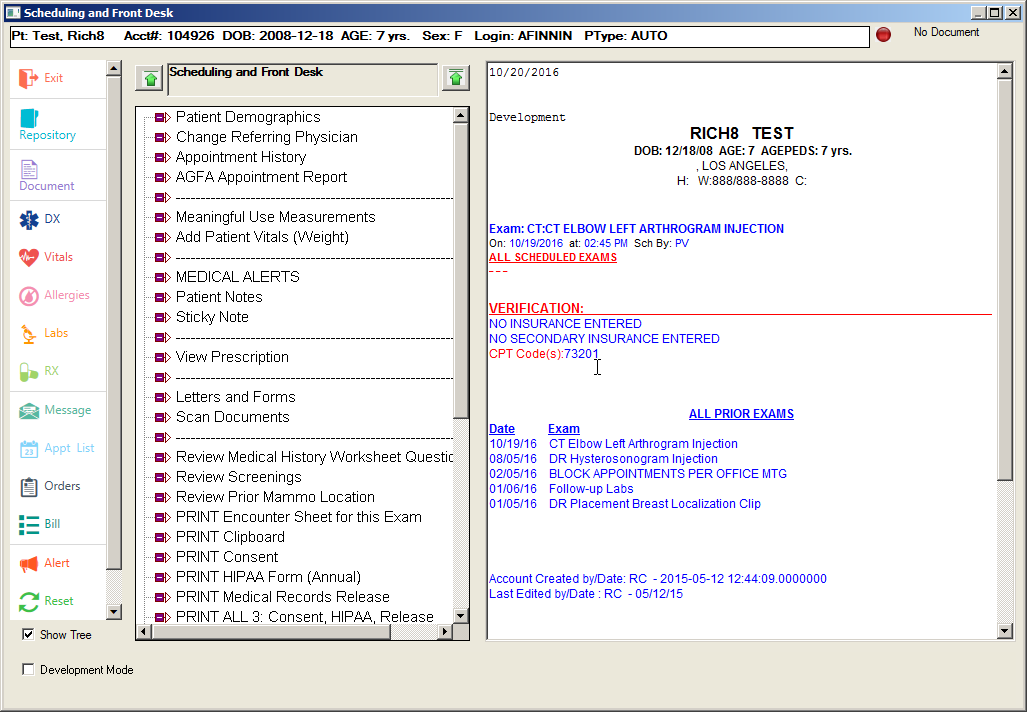Open the Orders clipboard icon
This screenshot has width=1027, height=712.
(x=29, y=486)
